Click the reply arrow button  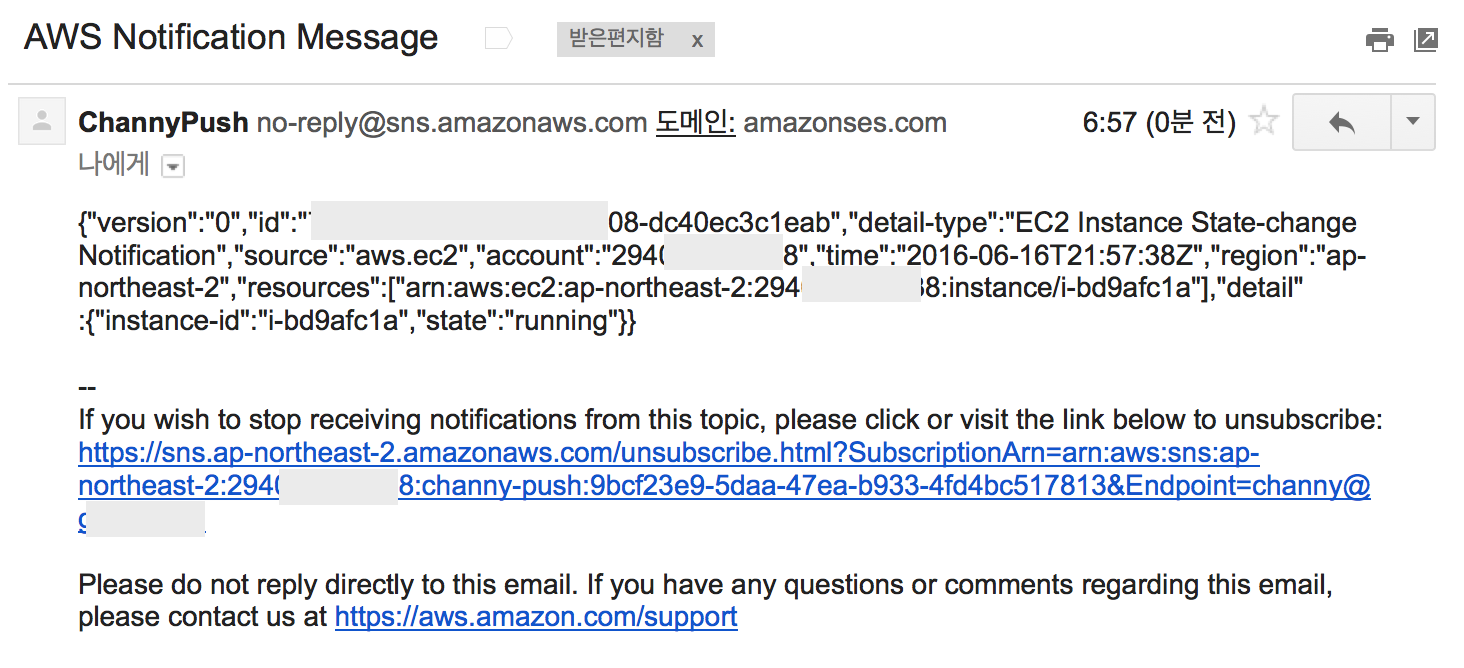[1341, 122]
